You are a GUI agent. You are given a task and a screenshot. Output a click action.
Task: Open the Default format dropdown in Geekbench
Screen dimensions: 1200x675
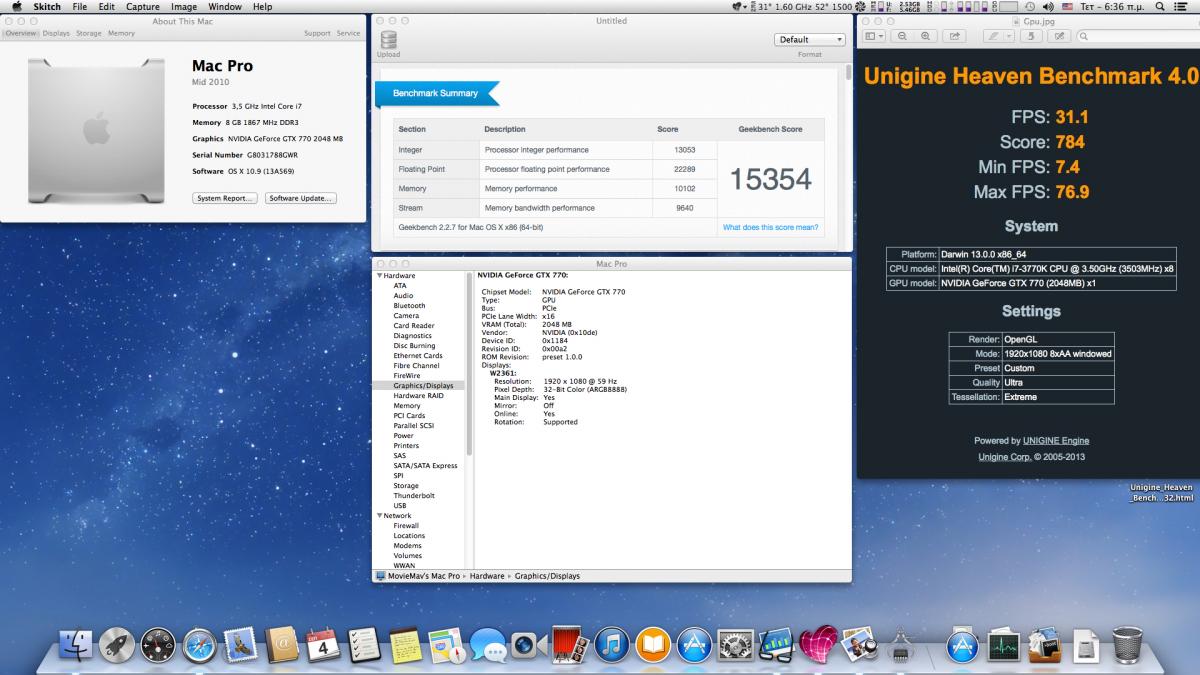coord(810,40)
